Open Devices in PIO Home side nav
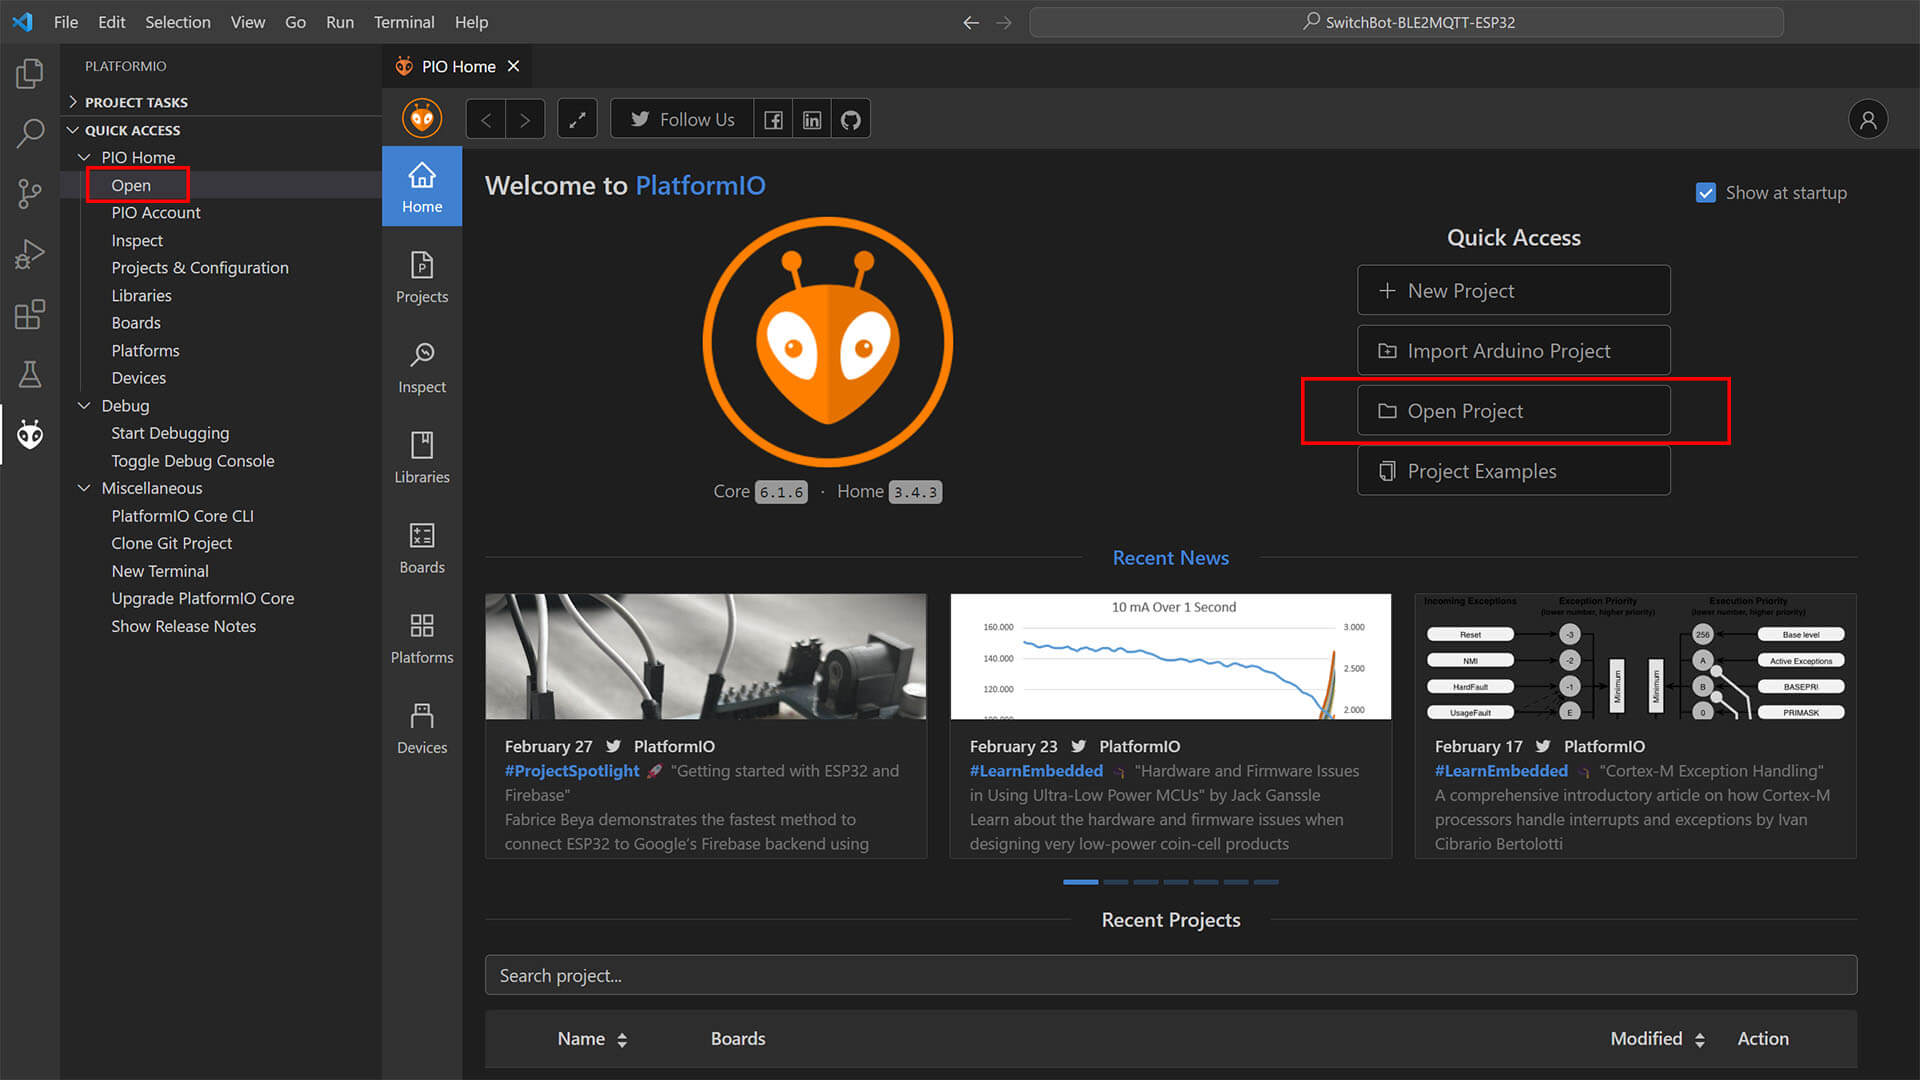The height and width of the screenshot is (1080, 1920). 422,728
